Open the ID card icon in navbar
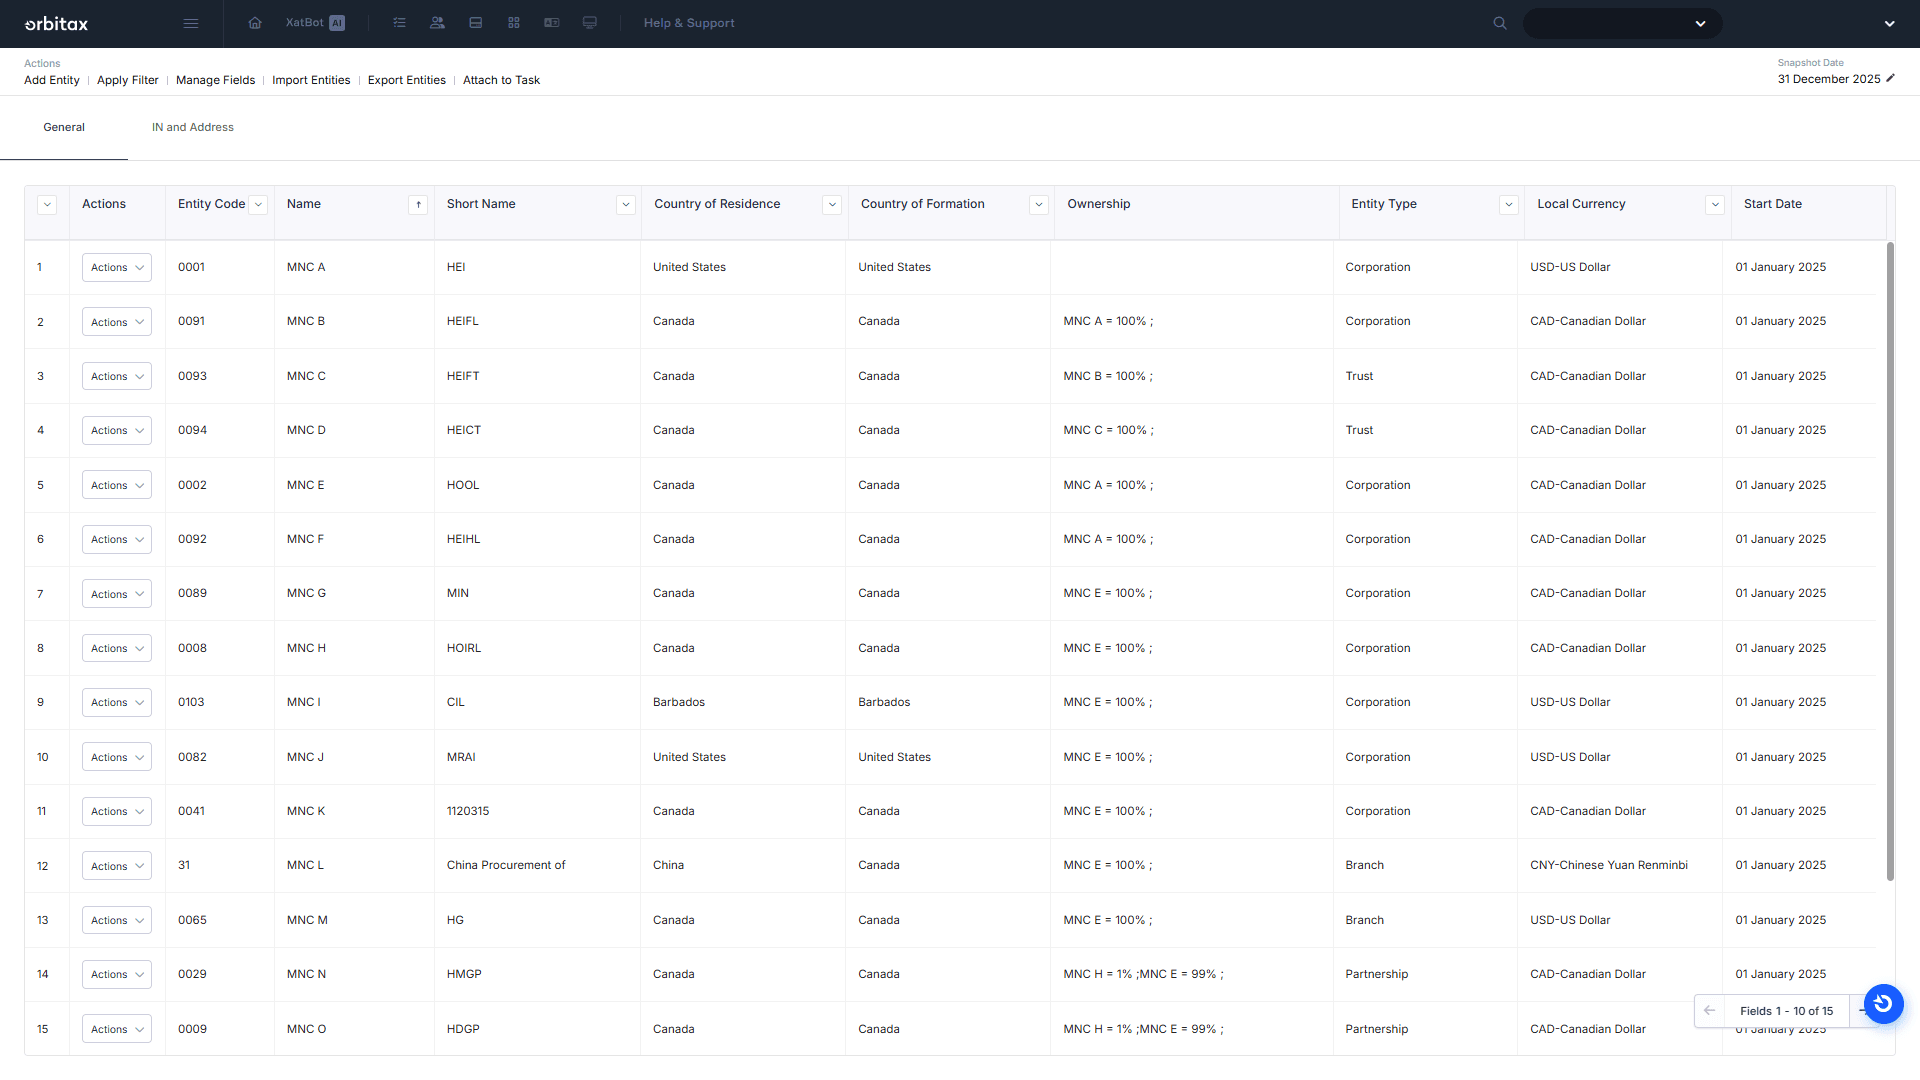 coord(552,23)
